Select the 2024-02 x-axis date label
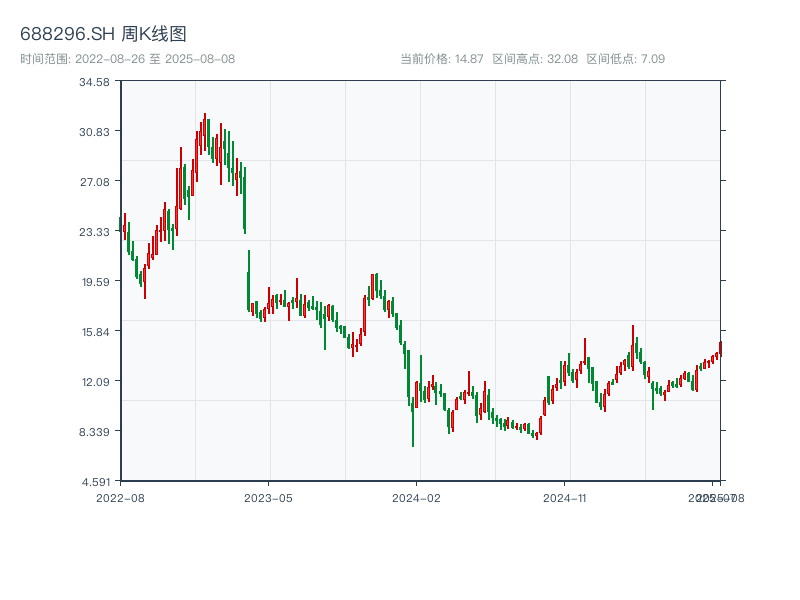Image resolution: width=800 pixels, height=600 pixels. tap(417, 497)
